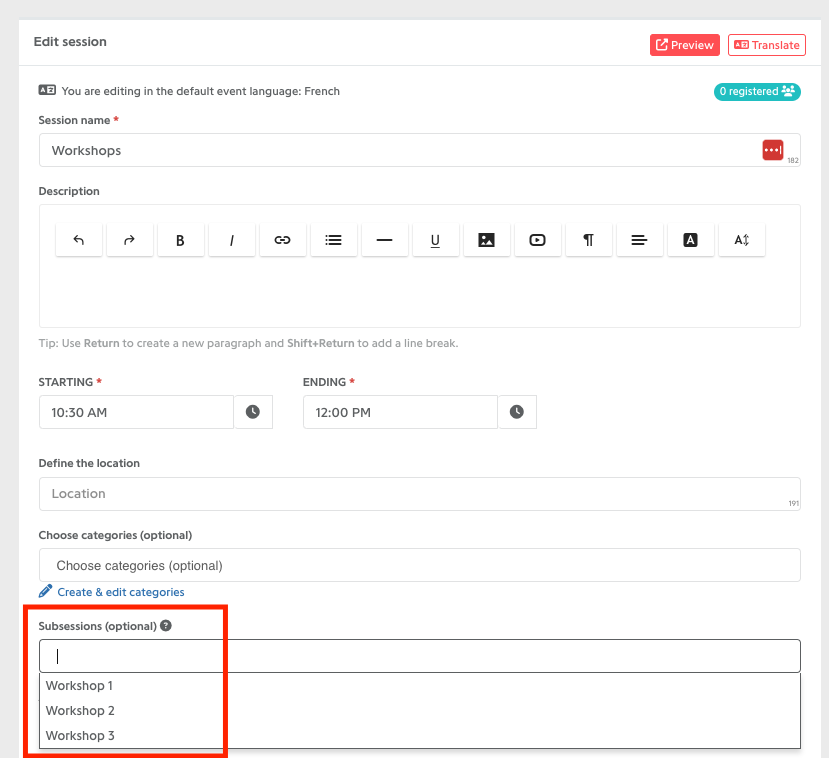Toggle italic formatting
The width and height of the screenshot is (829, 758).
pos(232,240)
